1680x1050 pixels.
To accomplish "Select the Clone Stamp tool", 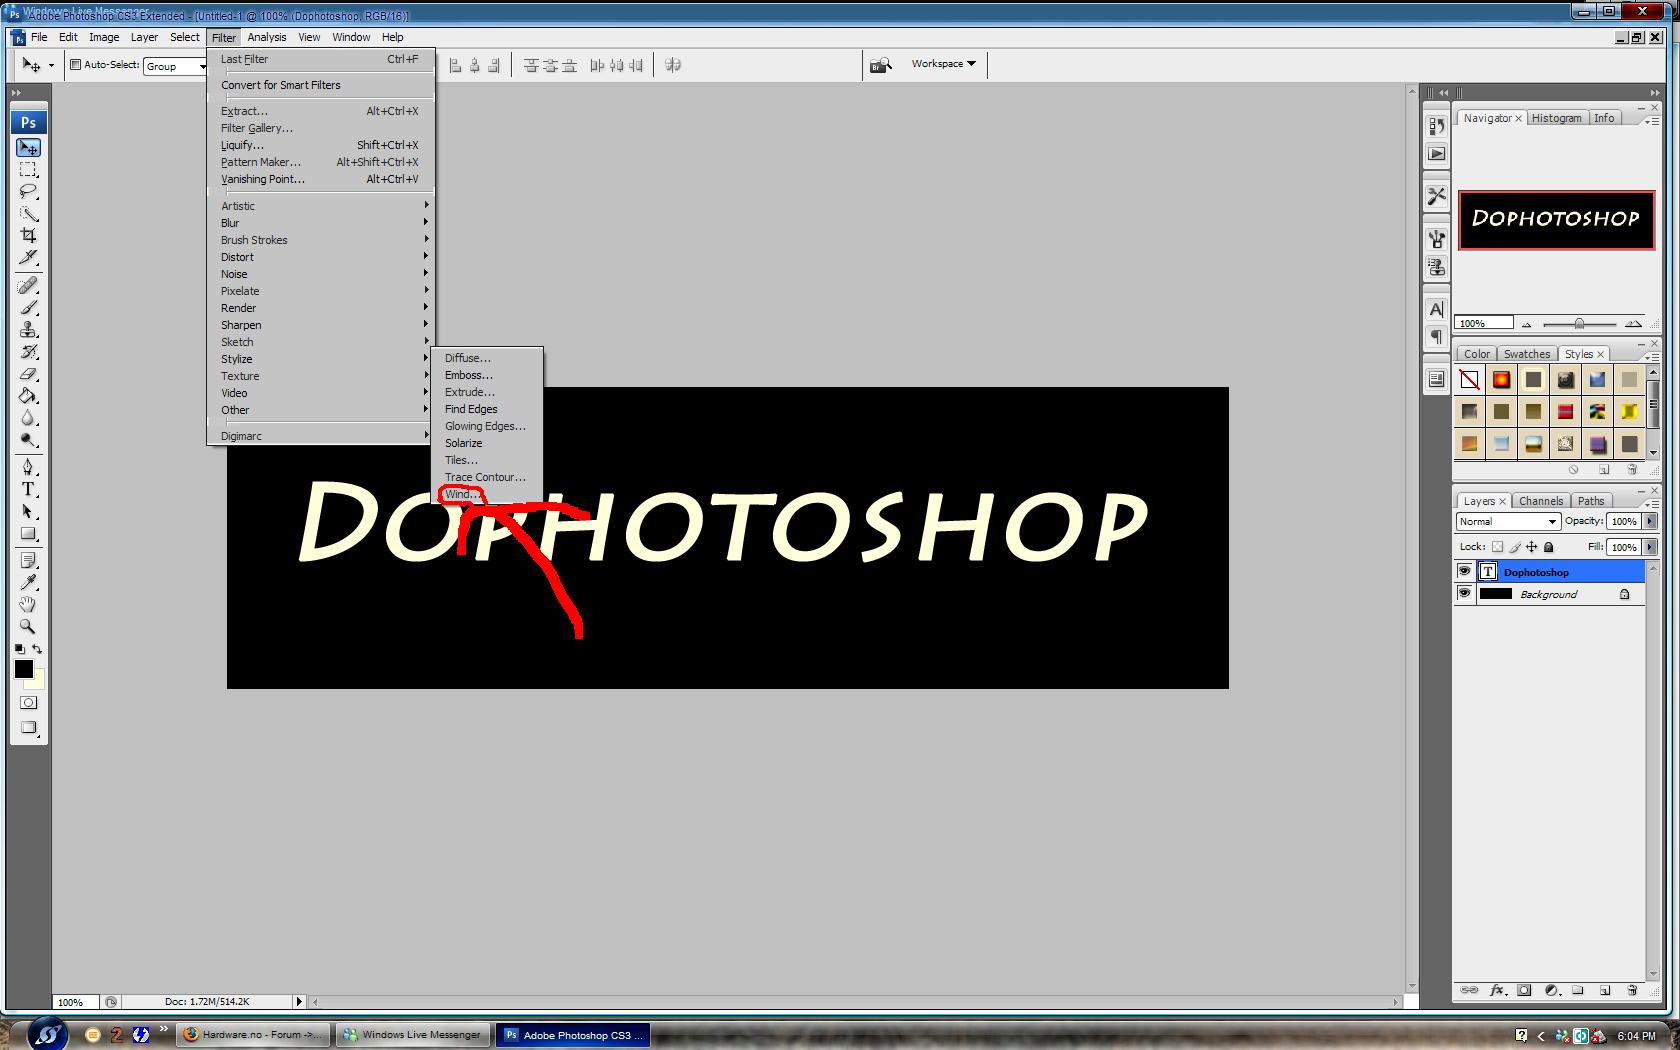I will point(28,330).
